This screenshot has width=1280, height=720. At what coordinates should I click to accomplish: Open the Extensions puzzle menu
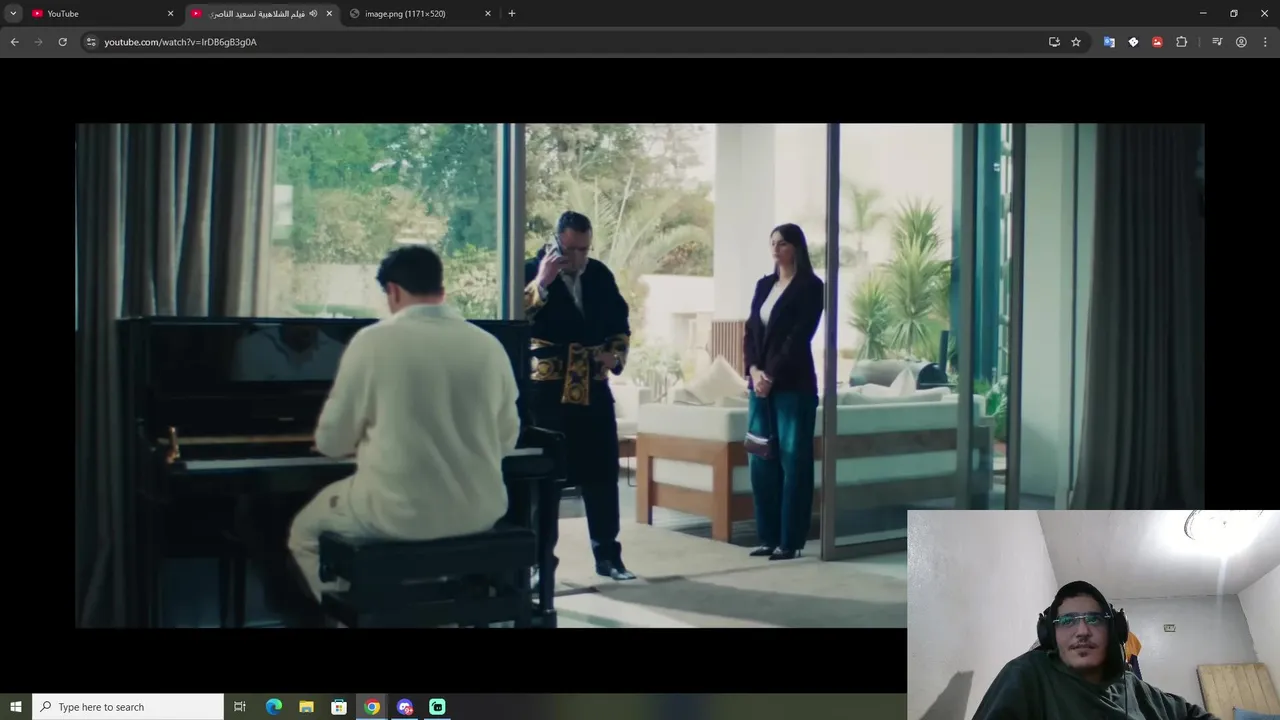click(x=1182, y=42)
